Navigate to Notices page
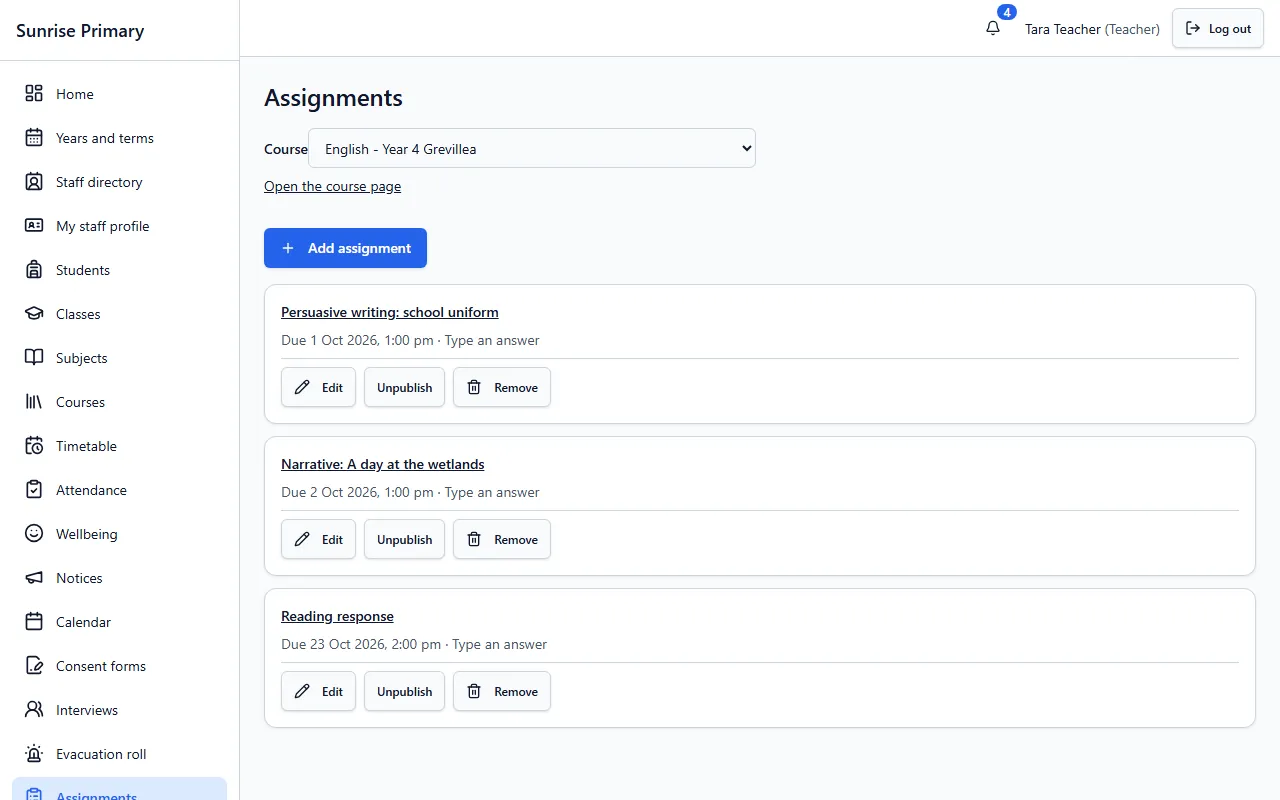 click(x=120, y=578)
